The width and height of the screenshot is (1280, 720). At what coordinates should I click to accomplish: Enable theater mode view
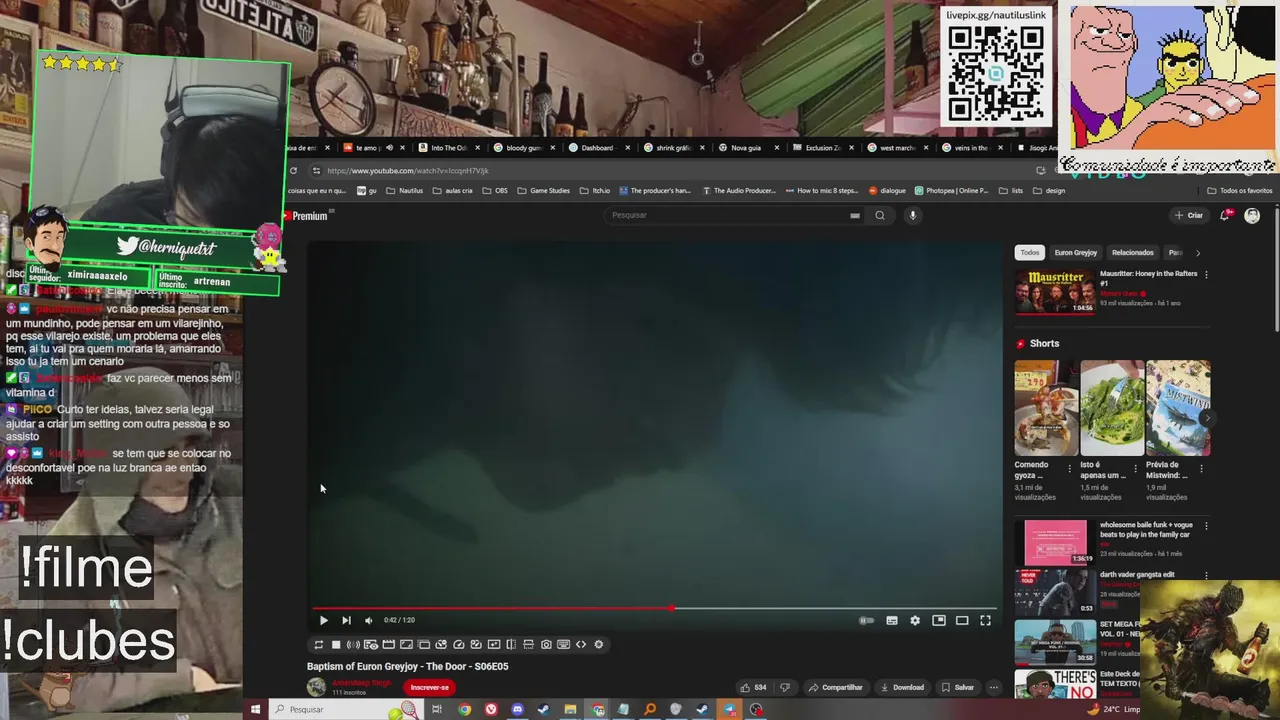click(x=962, y=620)
